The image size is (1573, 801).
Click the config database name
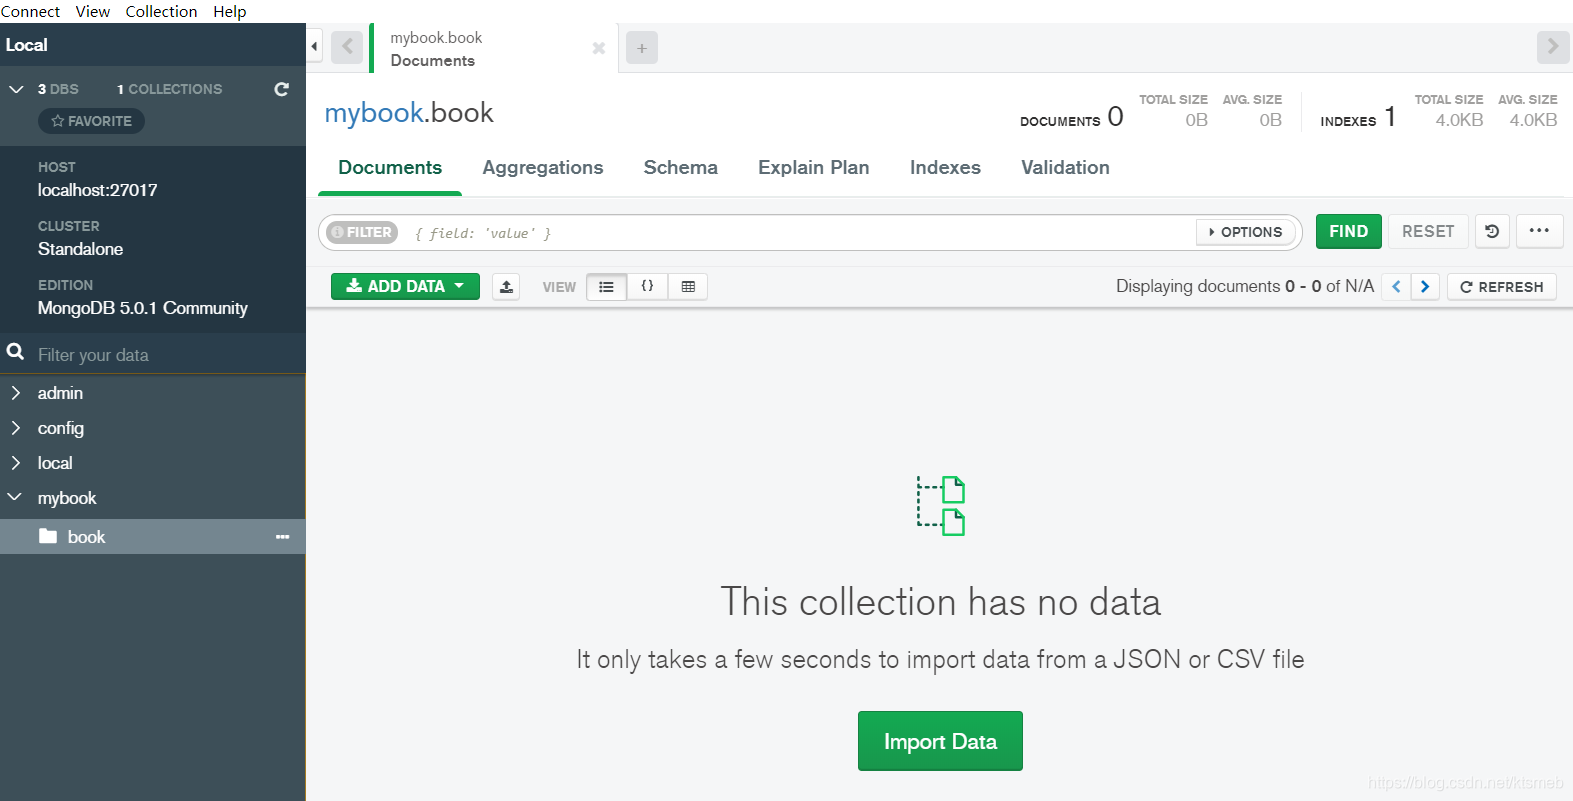click(61, 428)
